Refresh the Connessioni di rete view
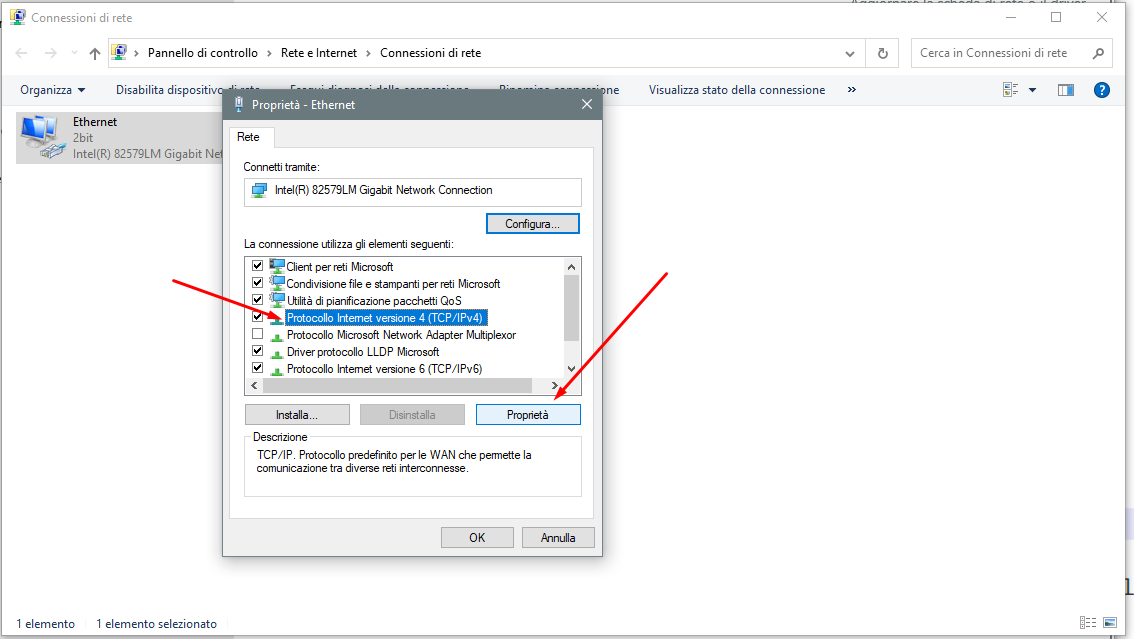Image resolution: width=1134 pixels, height=639 pixels. click(882, 53)
